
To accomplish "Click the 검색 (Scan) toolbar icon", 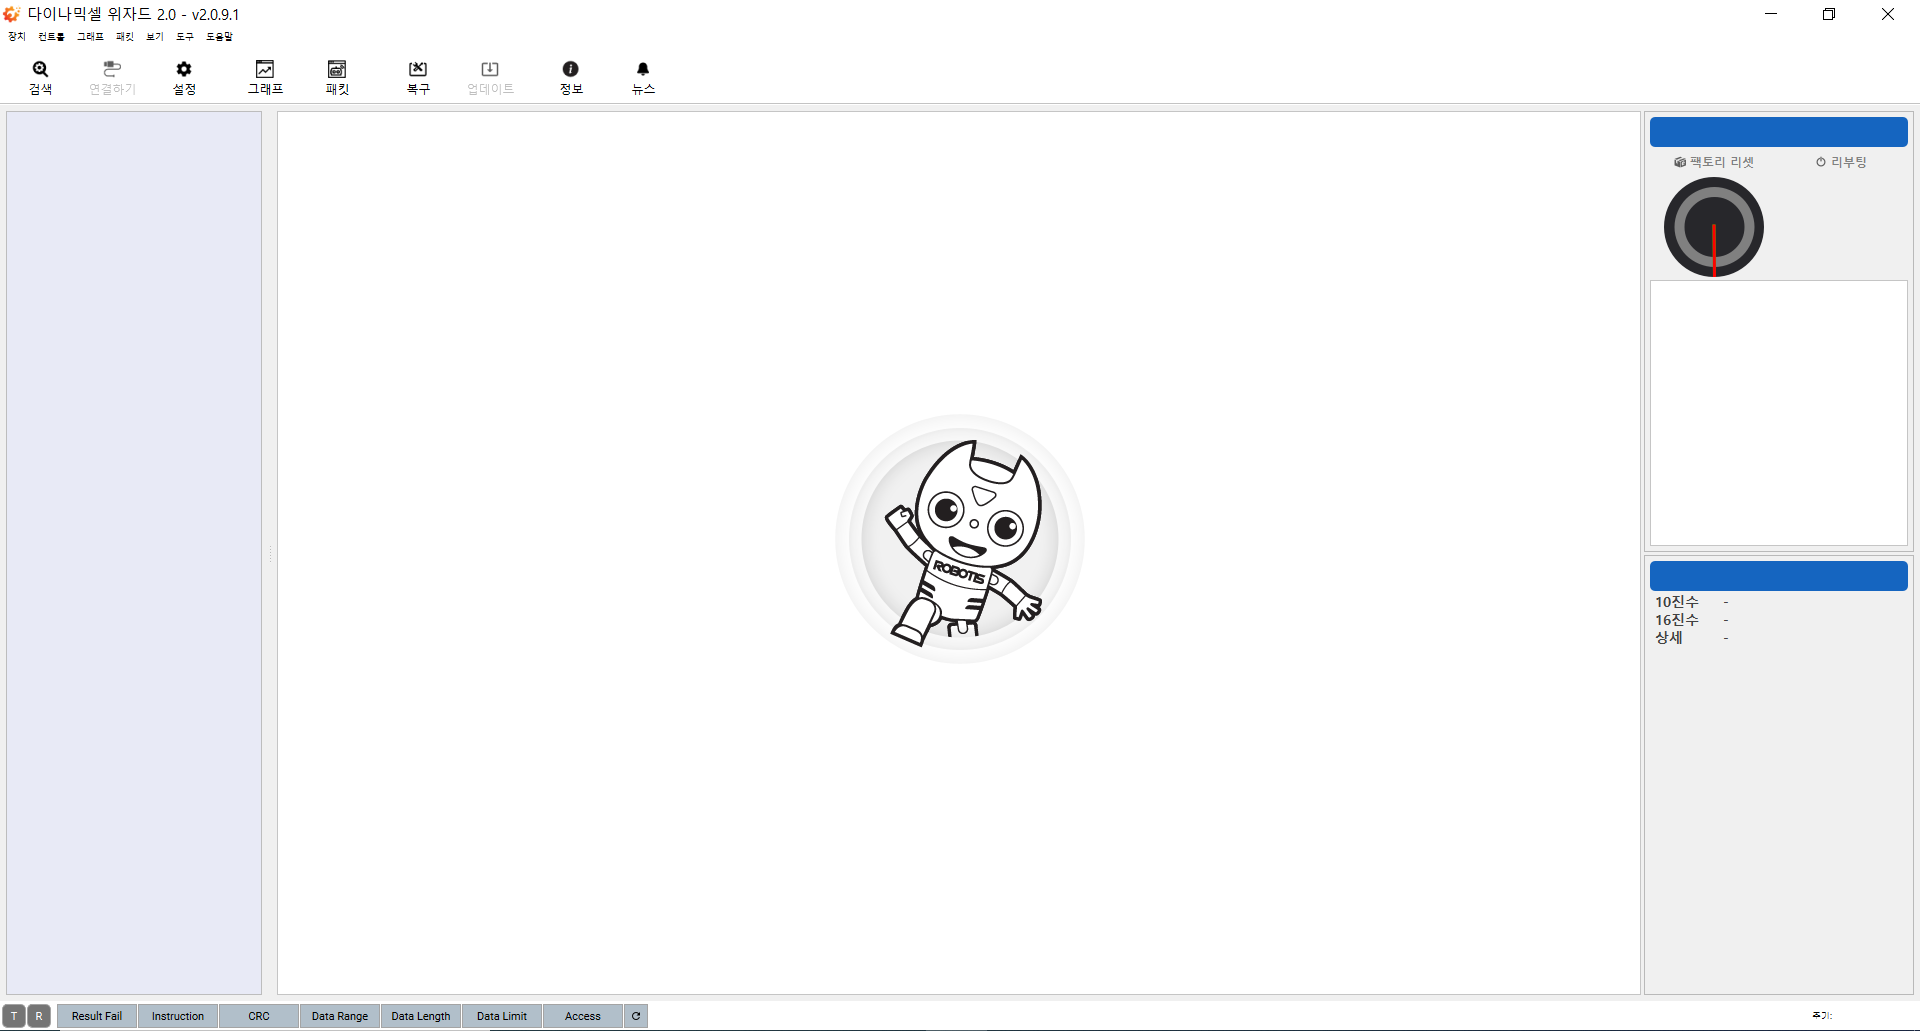I will (40, 77).
